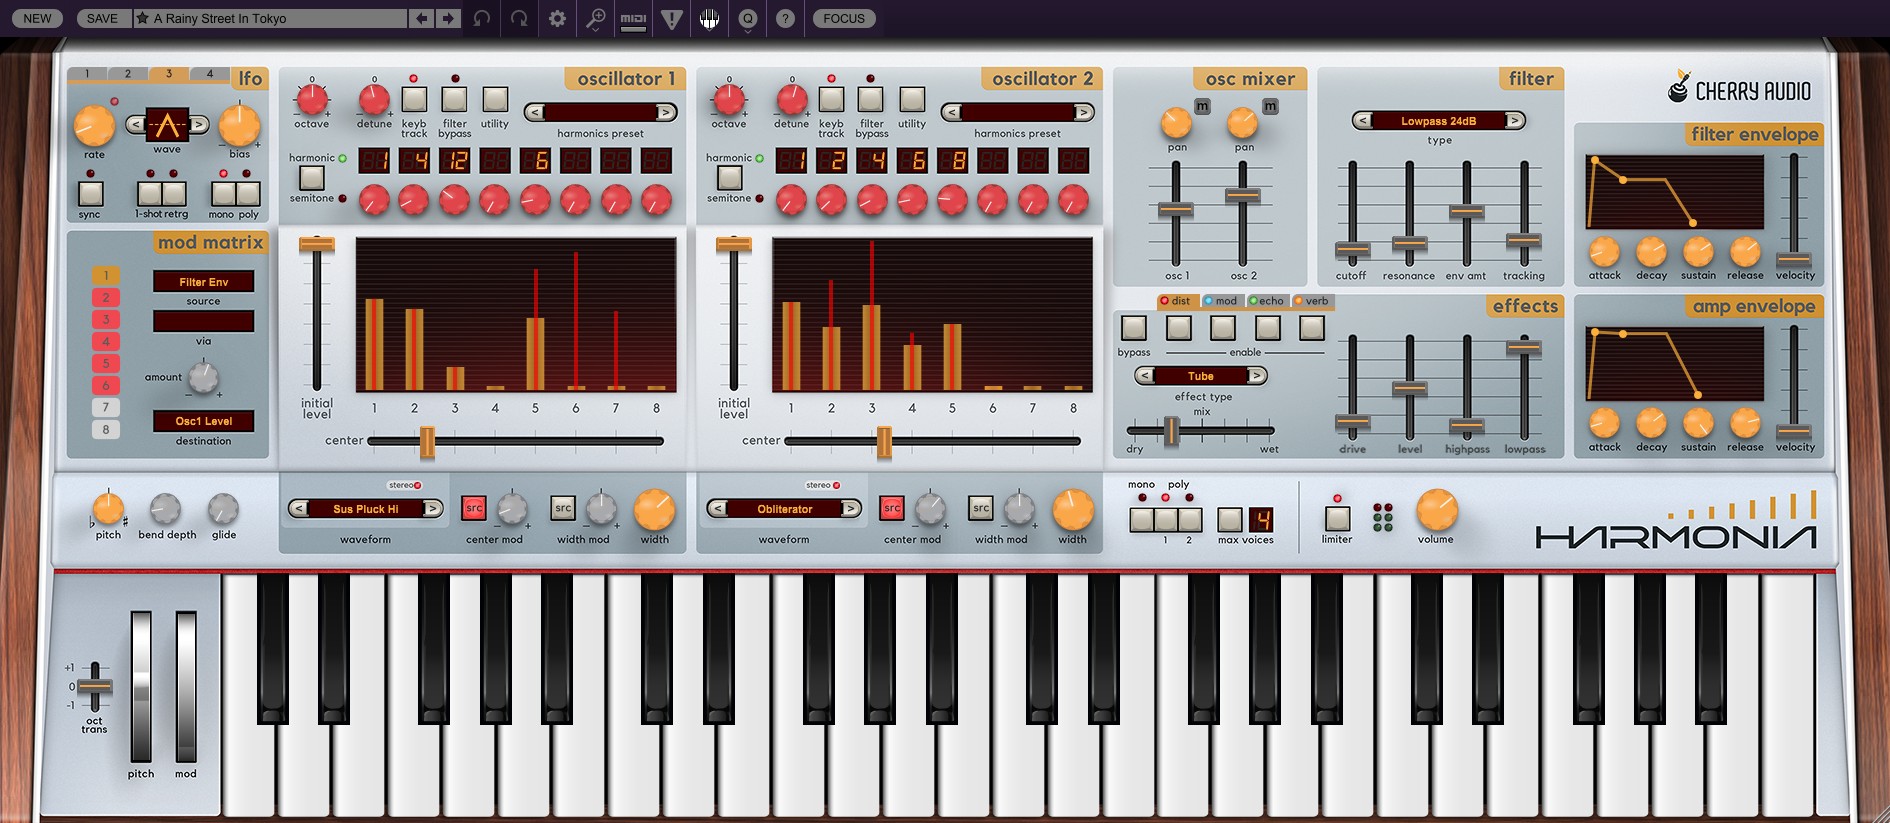Select LFO tab 1
This screenshot has width=1890, height=823.
(87, 73)
